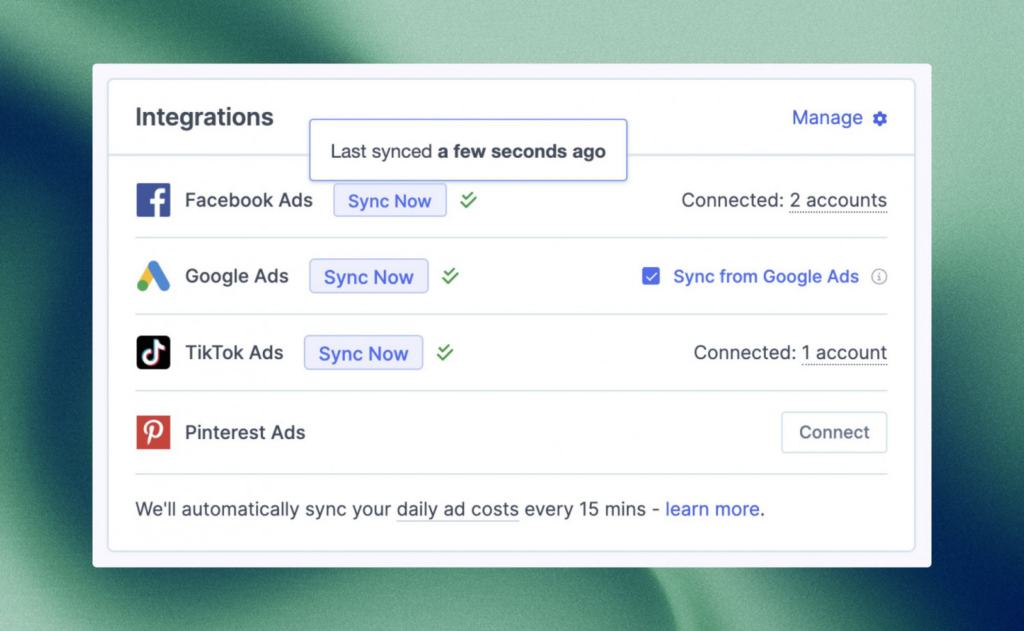
Task: Follow the learn more link
Action: click(x=712, y=509)
